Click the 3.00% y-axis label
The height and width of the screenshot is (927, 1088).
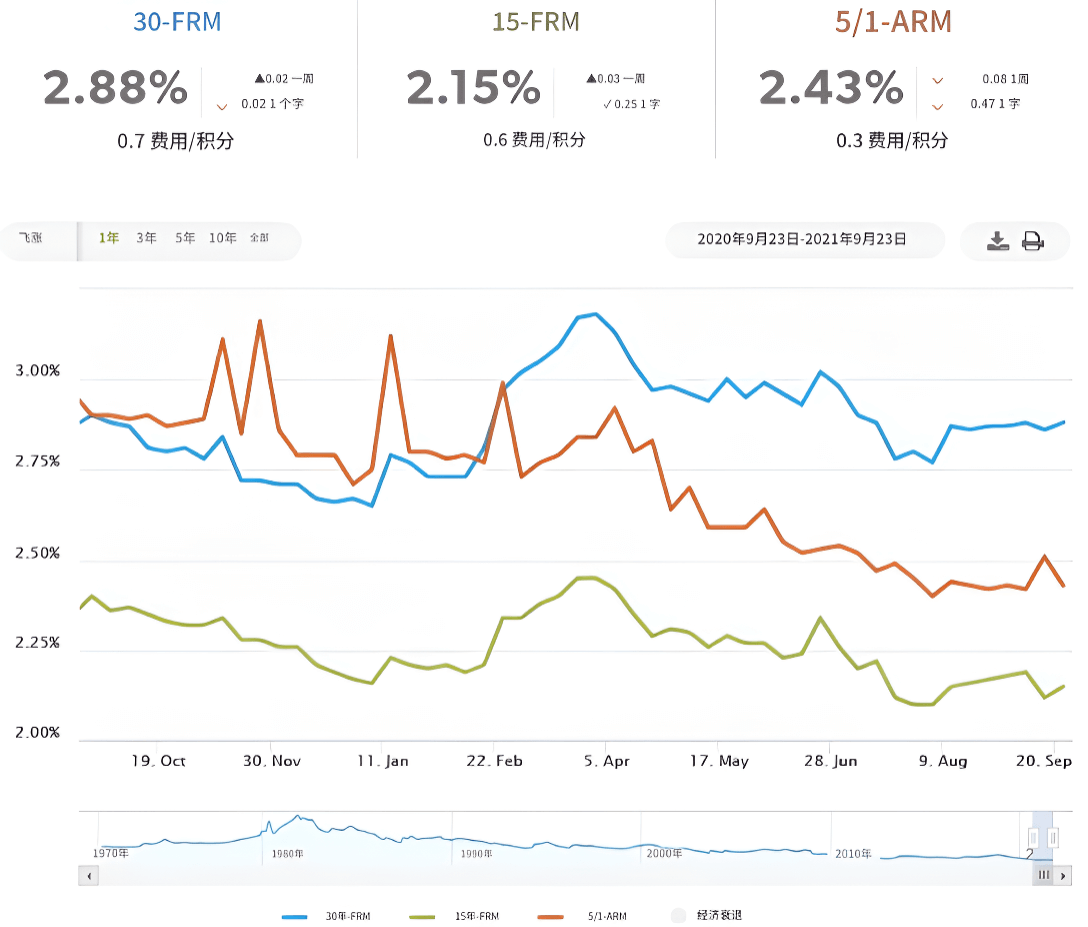pos(37,371)
